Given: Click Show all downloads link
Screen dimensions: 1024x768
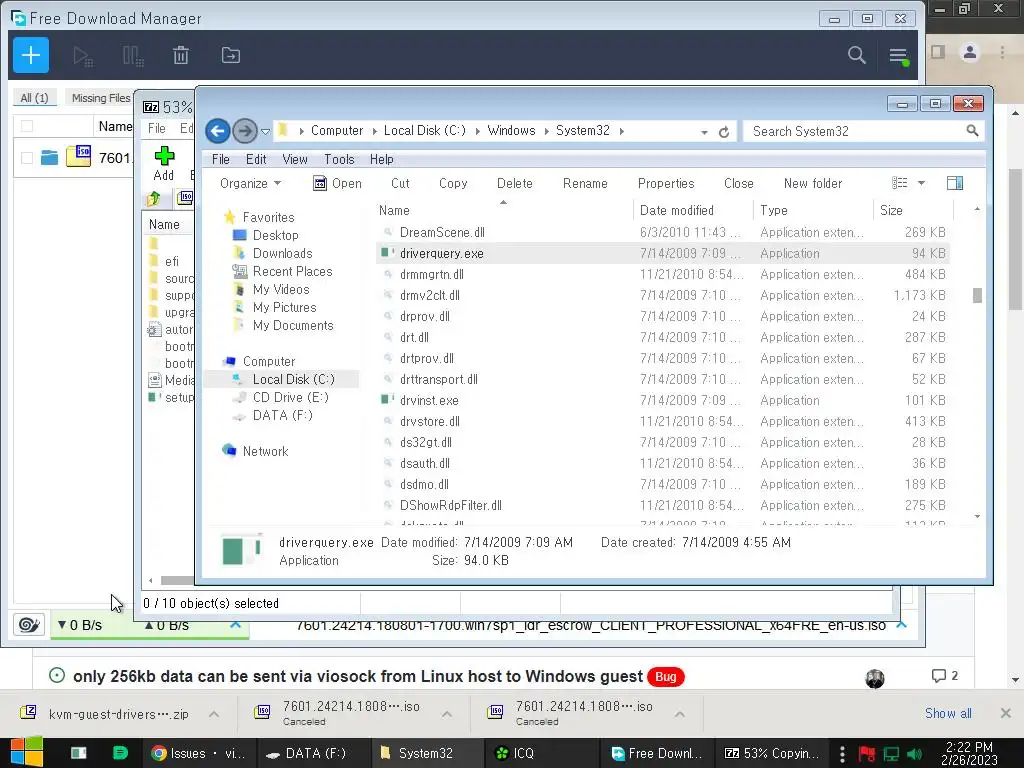Looking at the screenshot, I should [x=948, y=713].
